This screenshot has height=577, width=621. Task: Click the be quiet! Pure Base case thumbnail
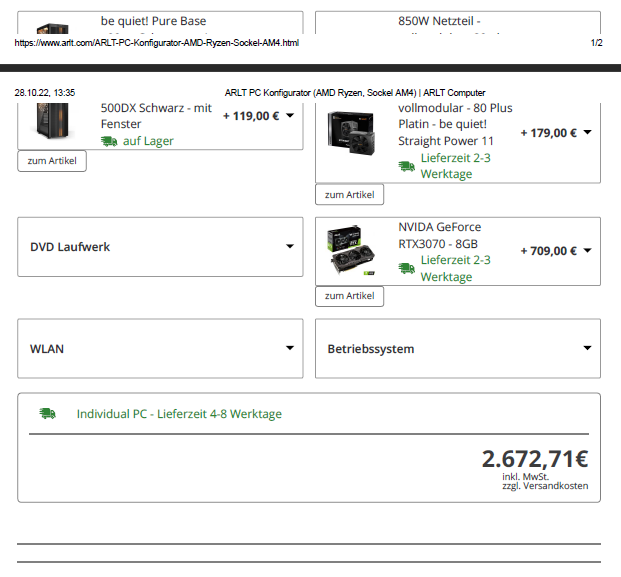pos(52,120)
